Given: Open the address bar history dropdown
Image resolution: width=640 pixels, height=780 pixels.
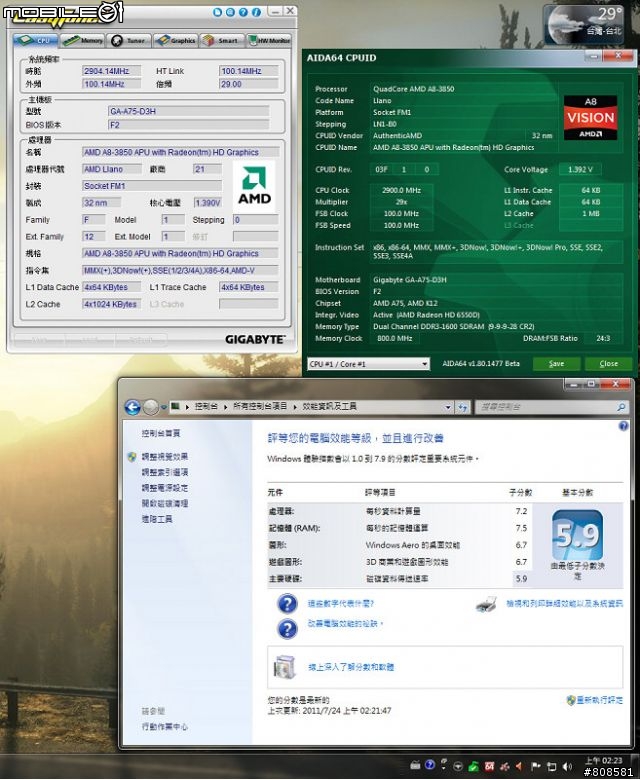Looking at the screenshot, I should click(x=448, y=407).
